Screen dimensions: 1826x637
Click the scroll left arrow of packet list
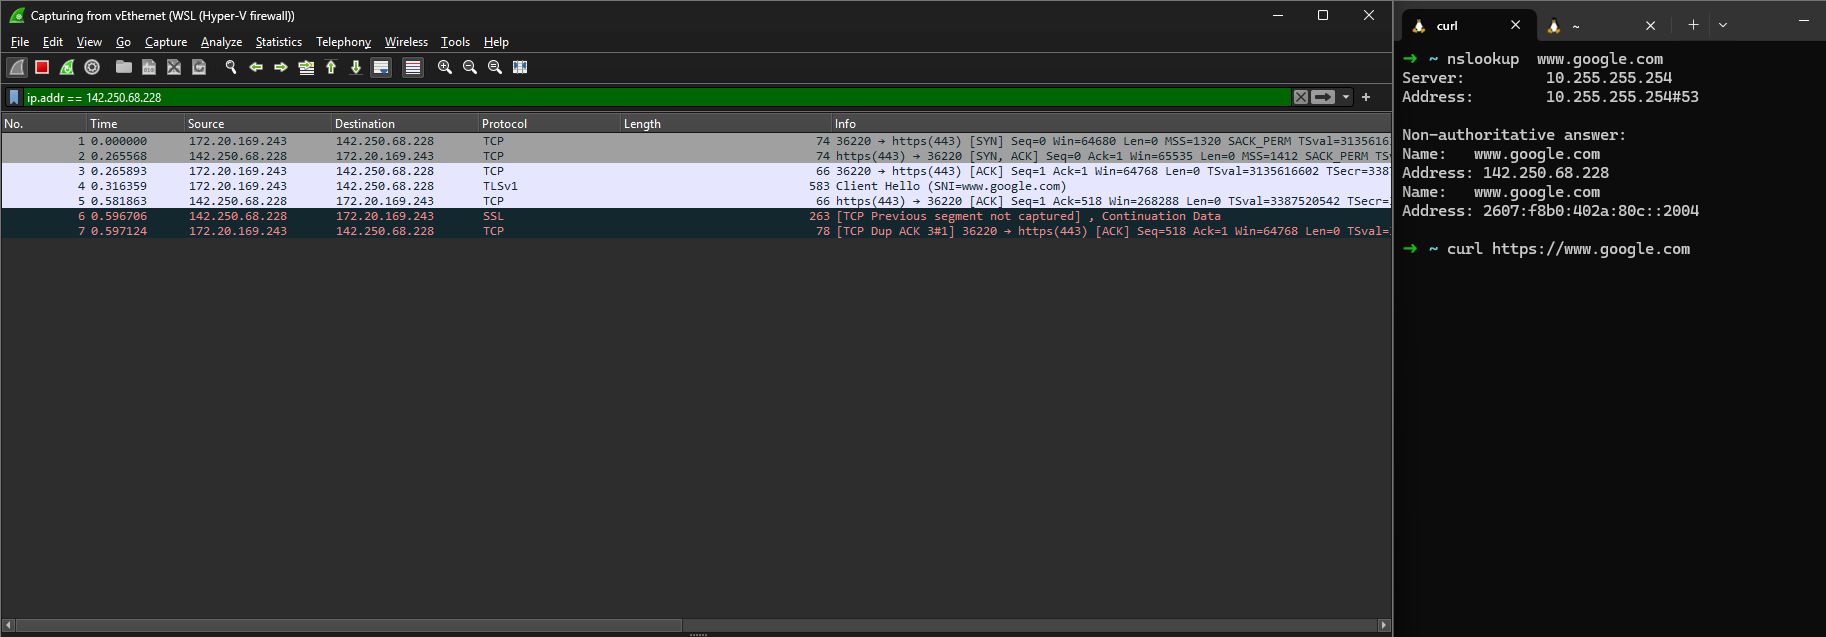point(9,625)
